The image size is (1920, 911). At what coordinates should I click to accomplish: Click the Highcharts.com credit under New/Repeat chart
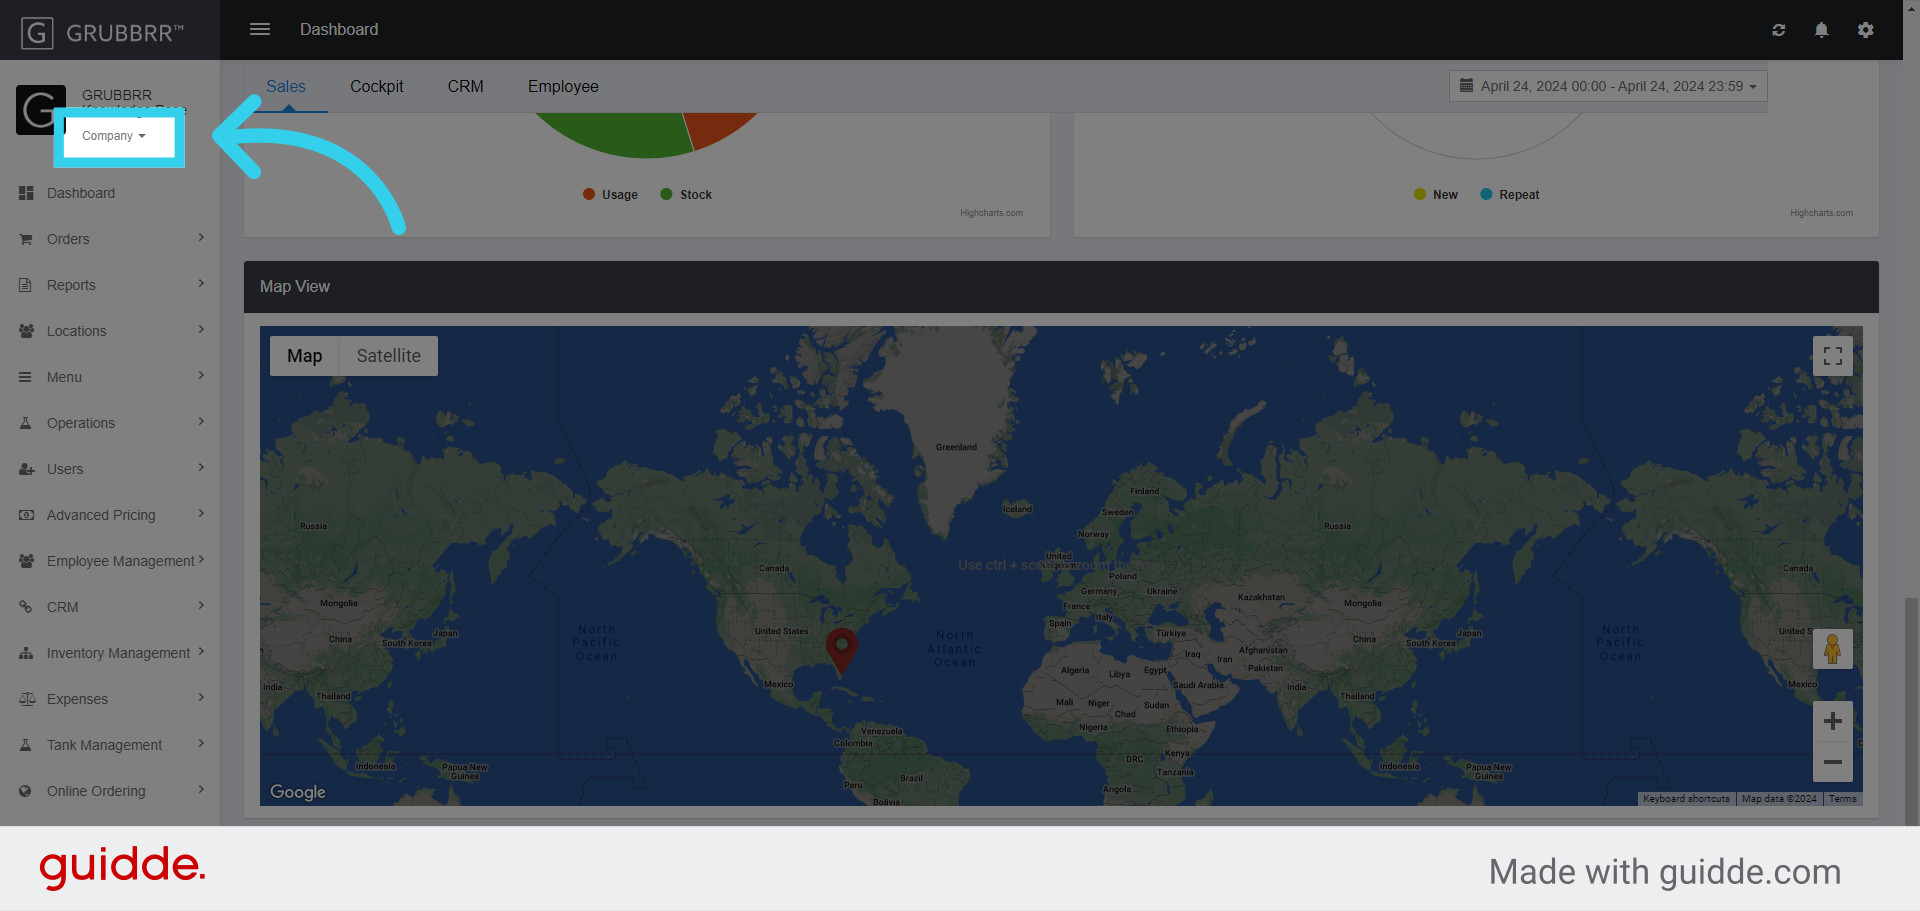1821,213
